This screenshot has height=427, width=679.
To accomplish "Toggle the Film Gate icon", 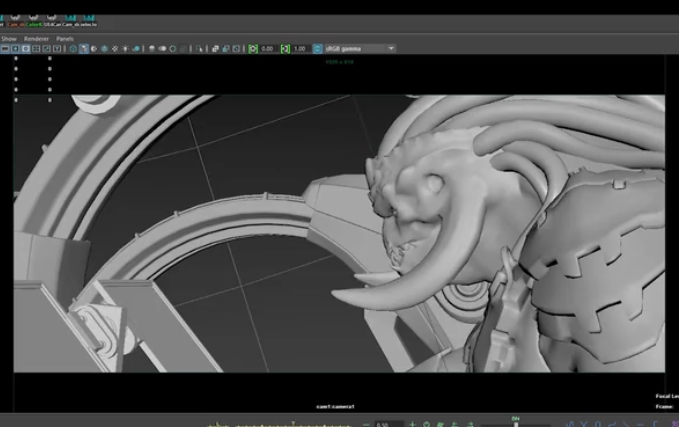I will coord(5,49).
